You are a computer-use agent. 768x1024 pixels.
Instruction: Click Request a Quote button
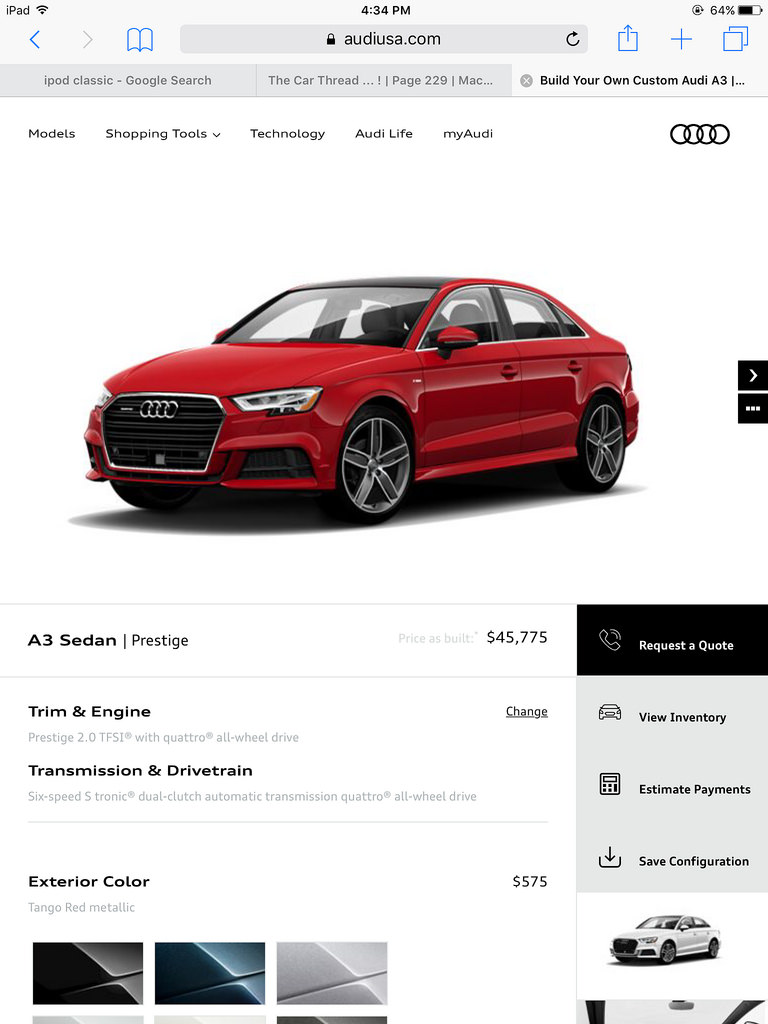coord(672,640)
